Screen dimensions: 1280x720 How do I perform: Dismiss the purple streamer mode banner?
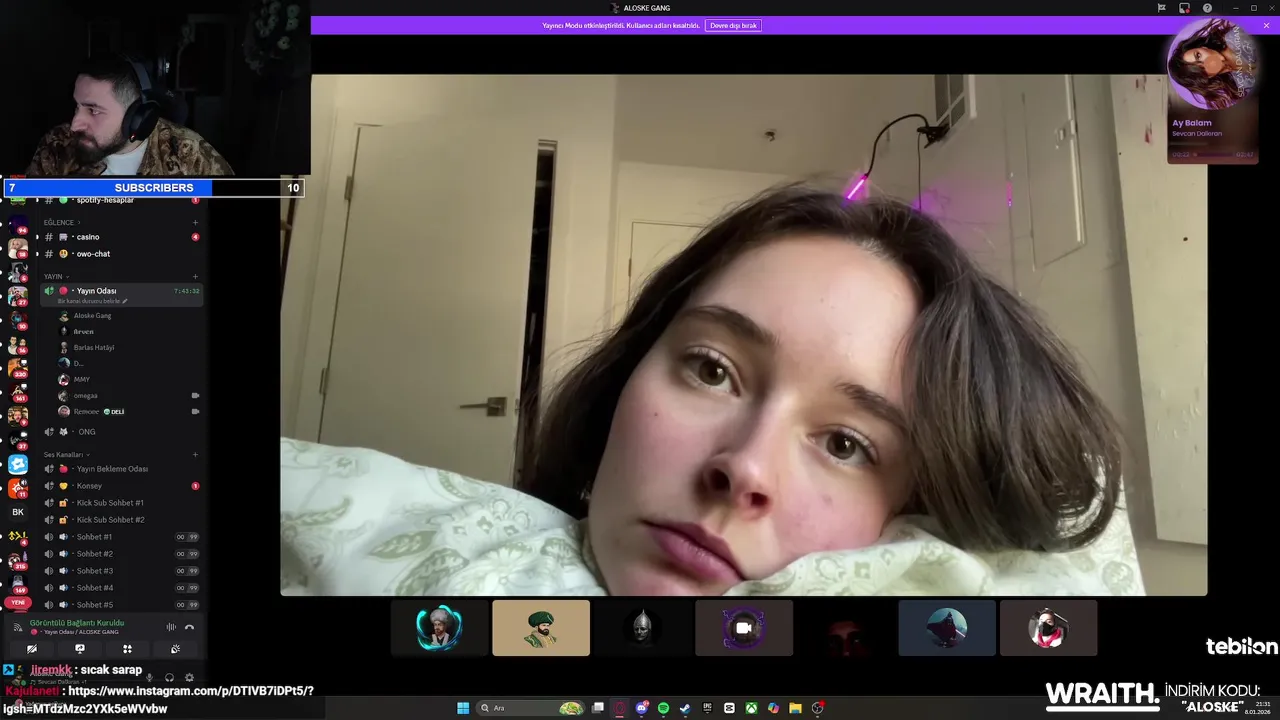(1266, 25)
